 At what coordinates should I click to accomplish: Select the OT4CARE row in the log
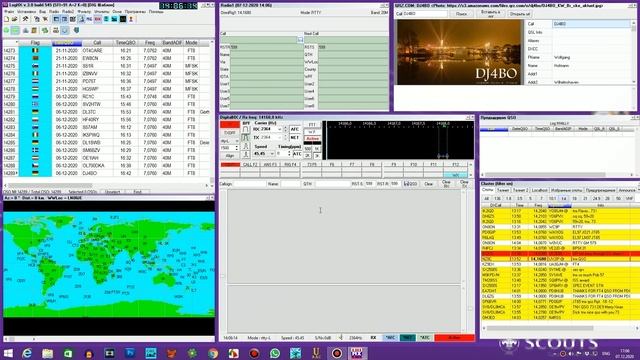pyautogui.click(x=107, y=51)
